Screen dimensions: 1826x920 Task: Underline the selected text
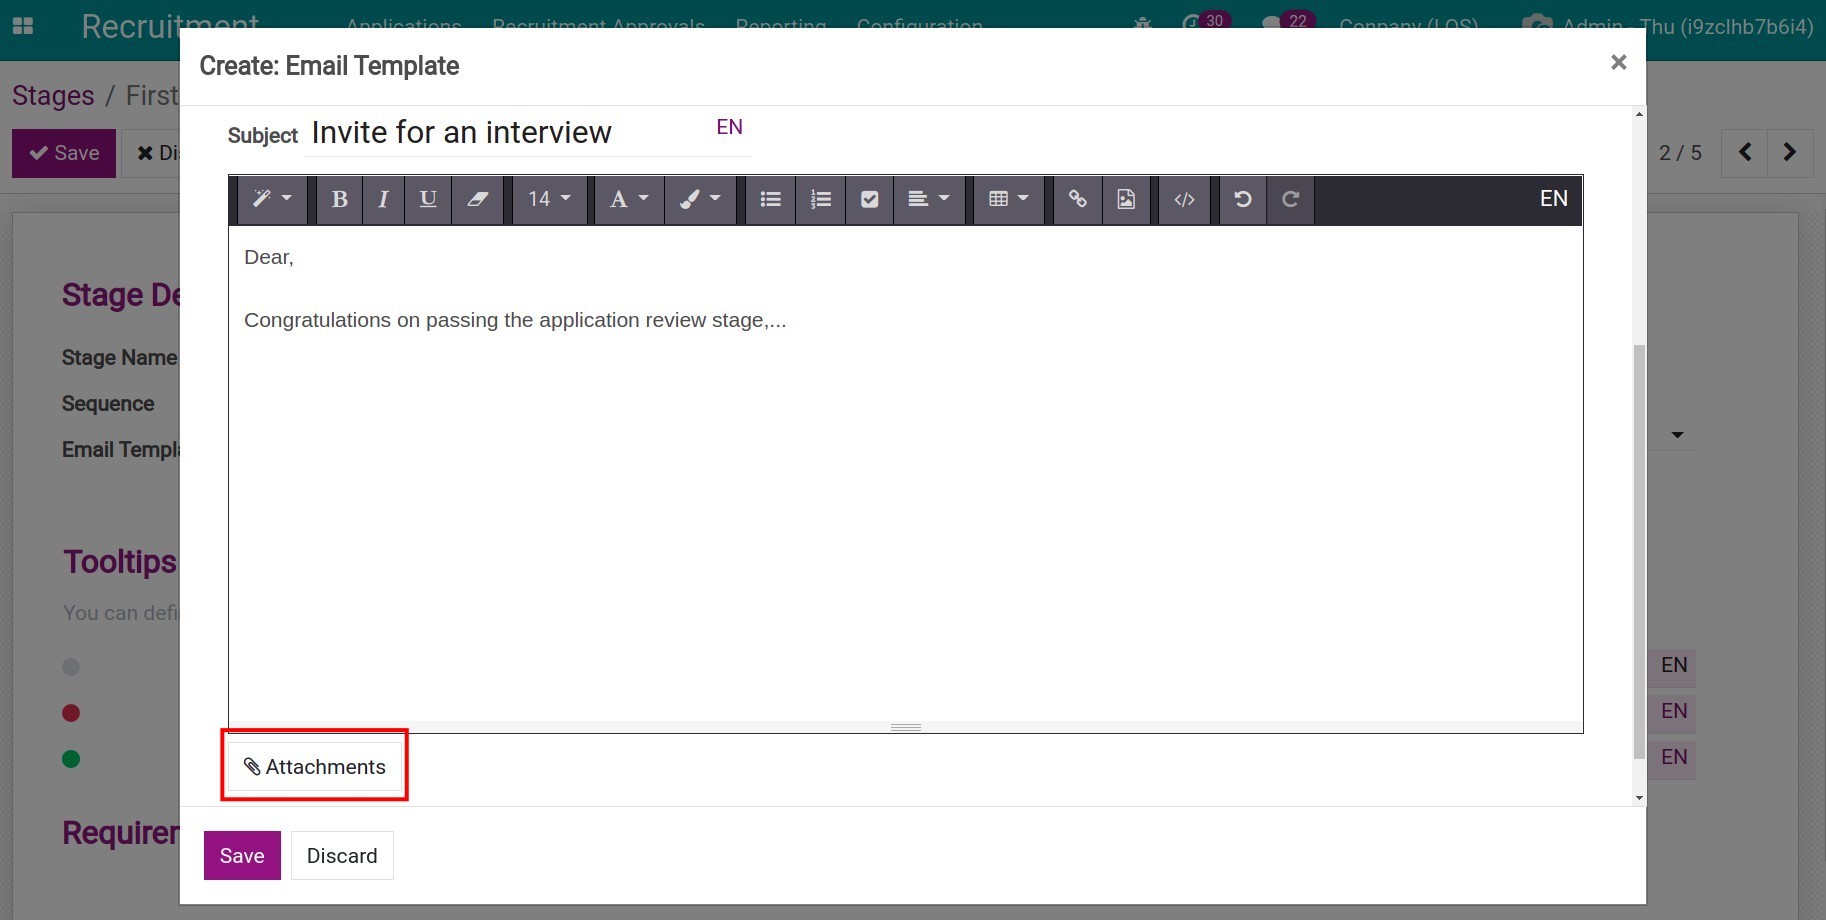pos(428,199)
